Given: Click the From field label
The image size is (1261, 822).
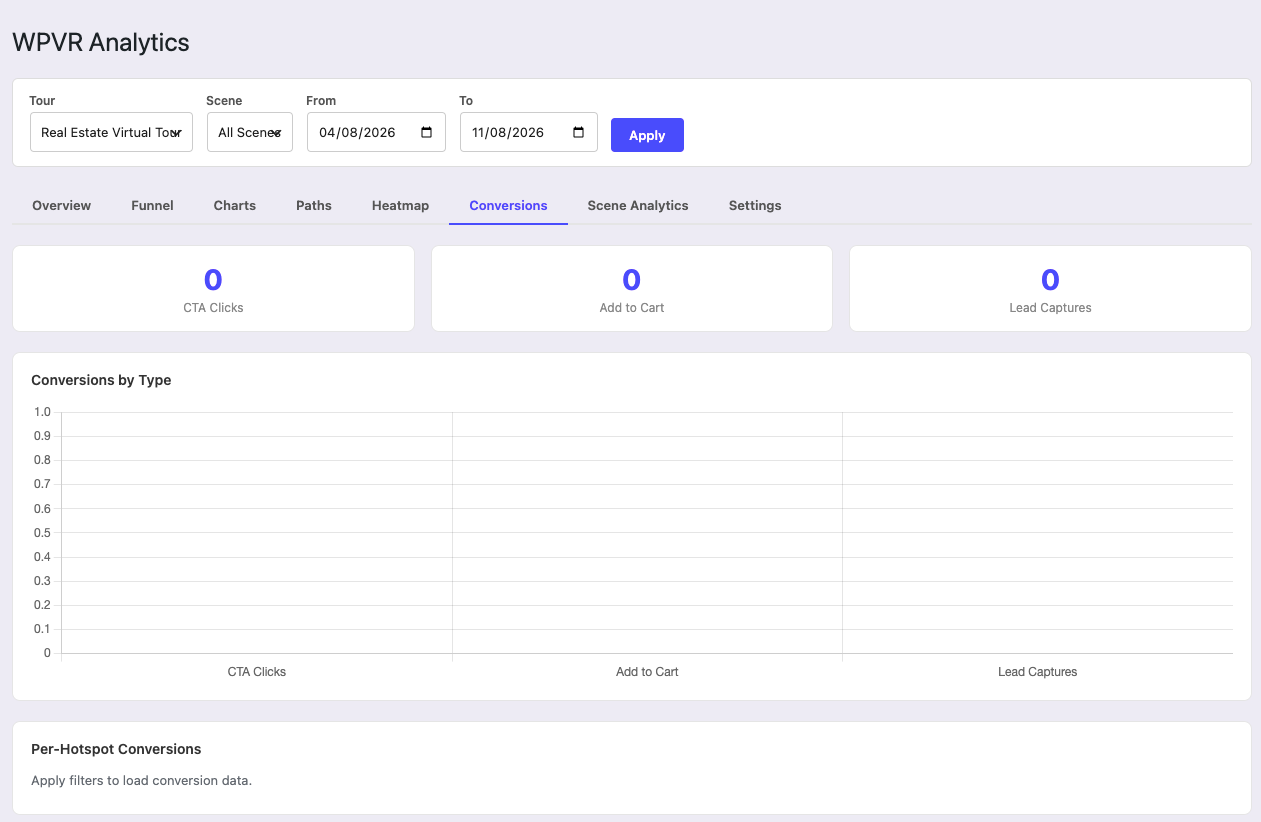Looking at the screenshot, I should 321,101.
